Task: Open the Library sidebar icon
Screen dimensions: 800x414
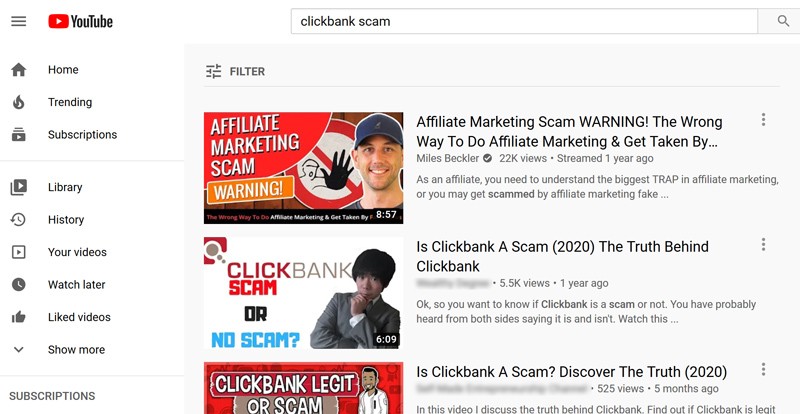Action: point(19,187)
